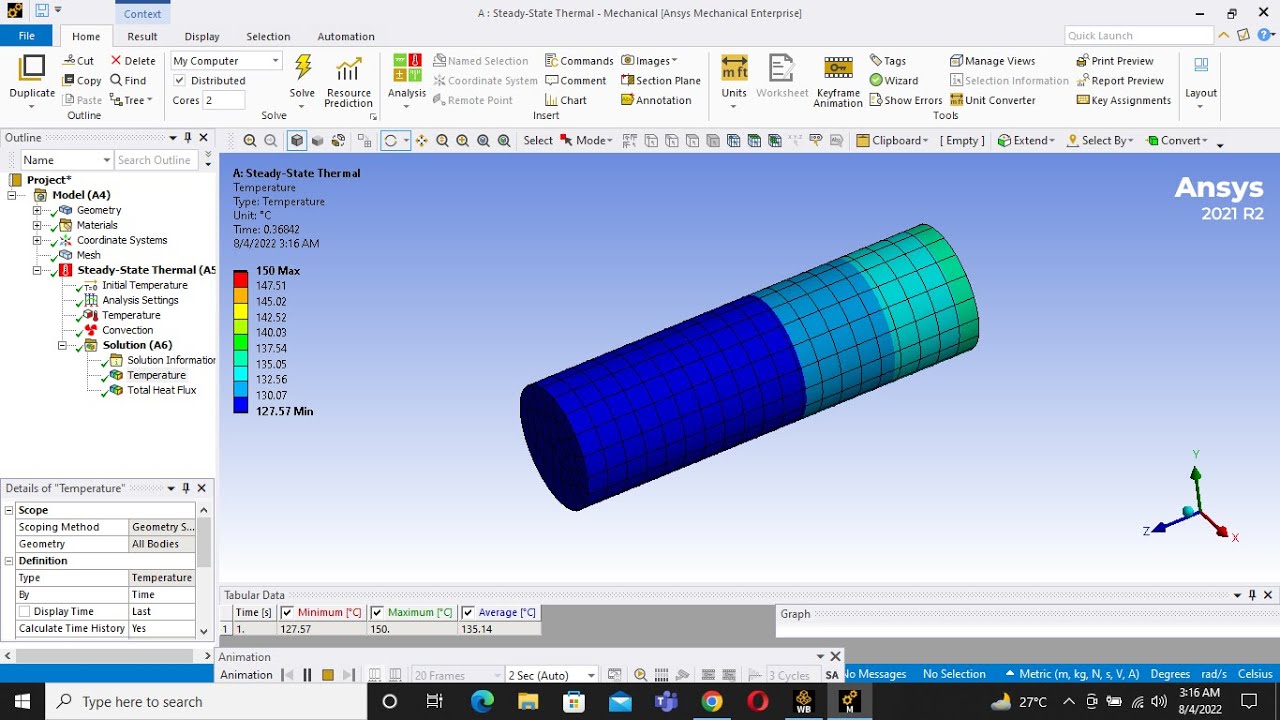Switch to the Automation tab
The image size is (1280, 720).
click(x=346, y=37)
